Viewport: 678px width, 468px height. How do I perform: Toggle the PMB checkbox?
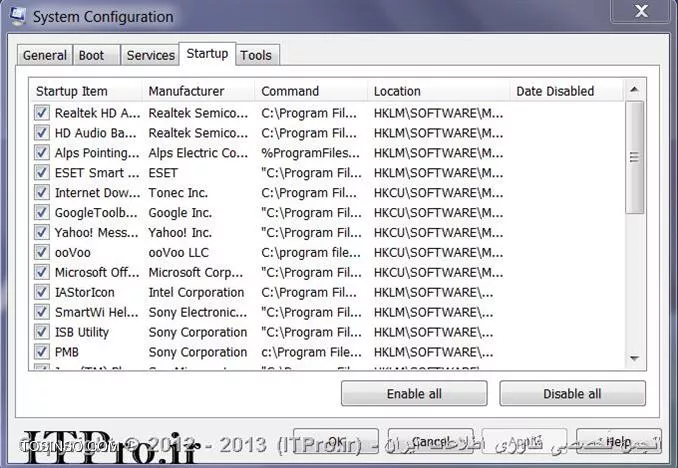(42, 352)
